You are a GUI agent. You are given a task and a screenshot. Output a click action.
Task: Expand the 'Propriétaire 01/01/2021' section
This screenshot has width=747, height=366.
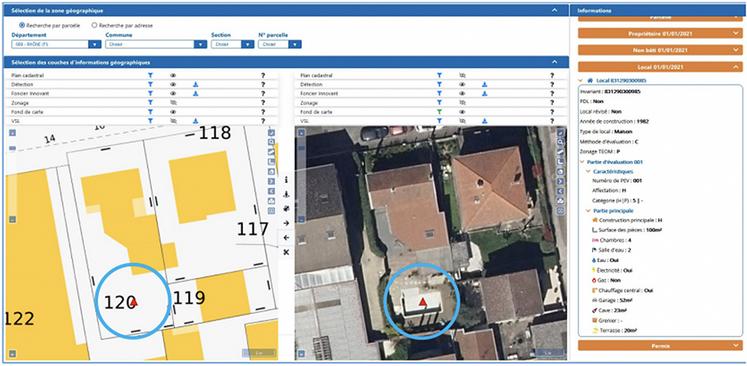click(660, 34)
